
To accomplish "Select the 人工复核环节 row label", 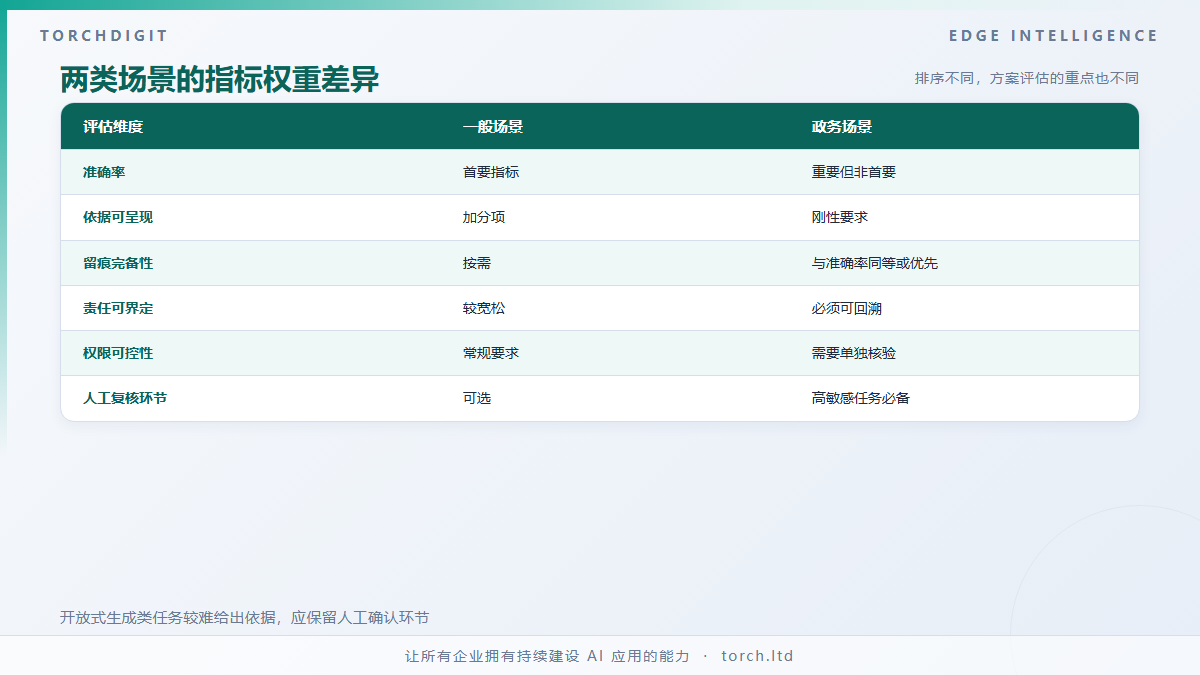I will coord(125,398).
